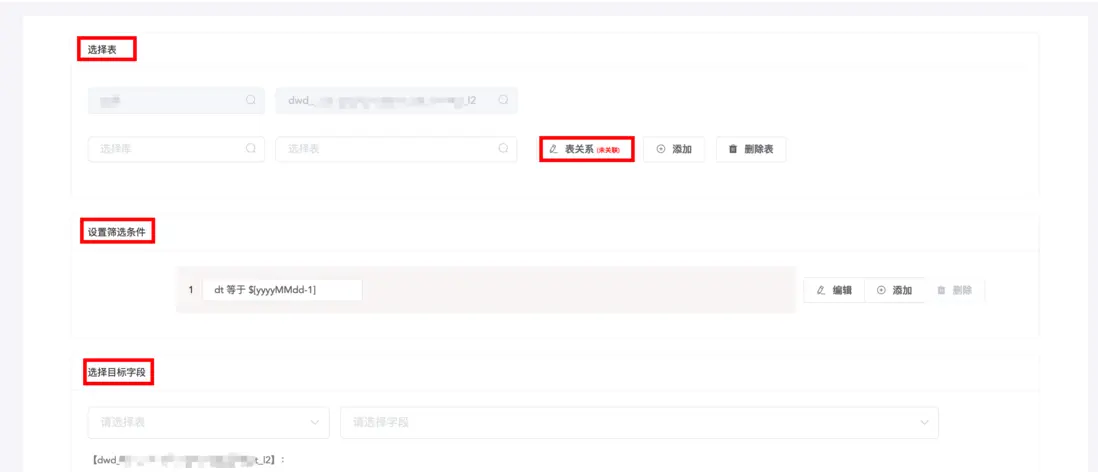Click search icon in greyed-out database field
This screenshot has width=1098, height=472.
coord(250,100)
